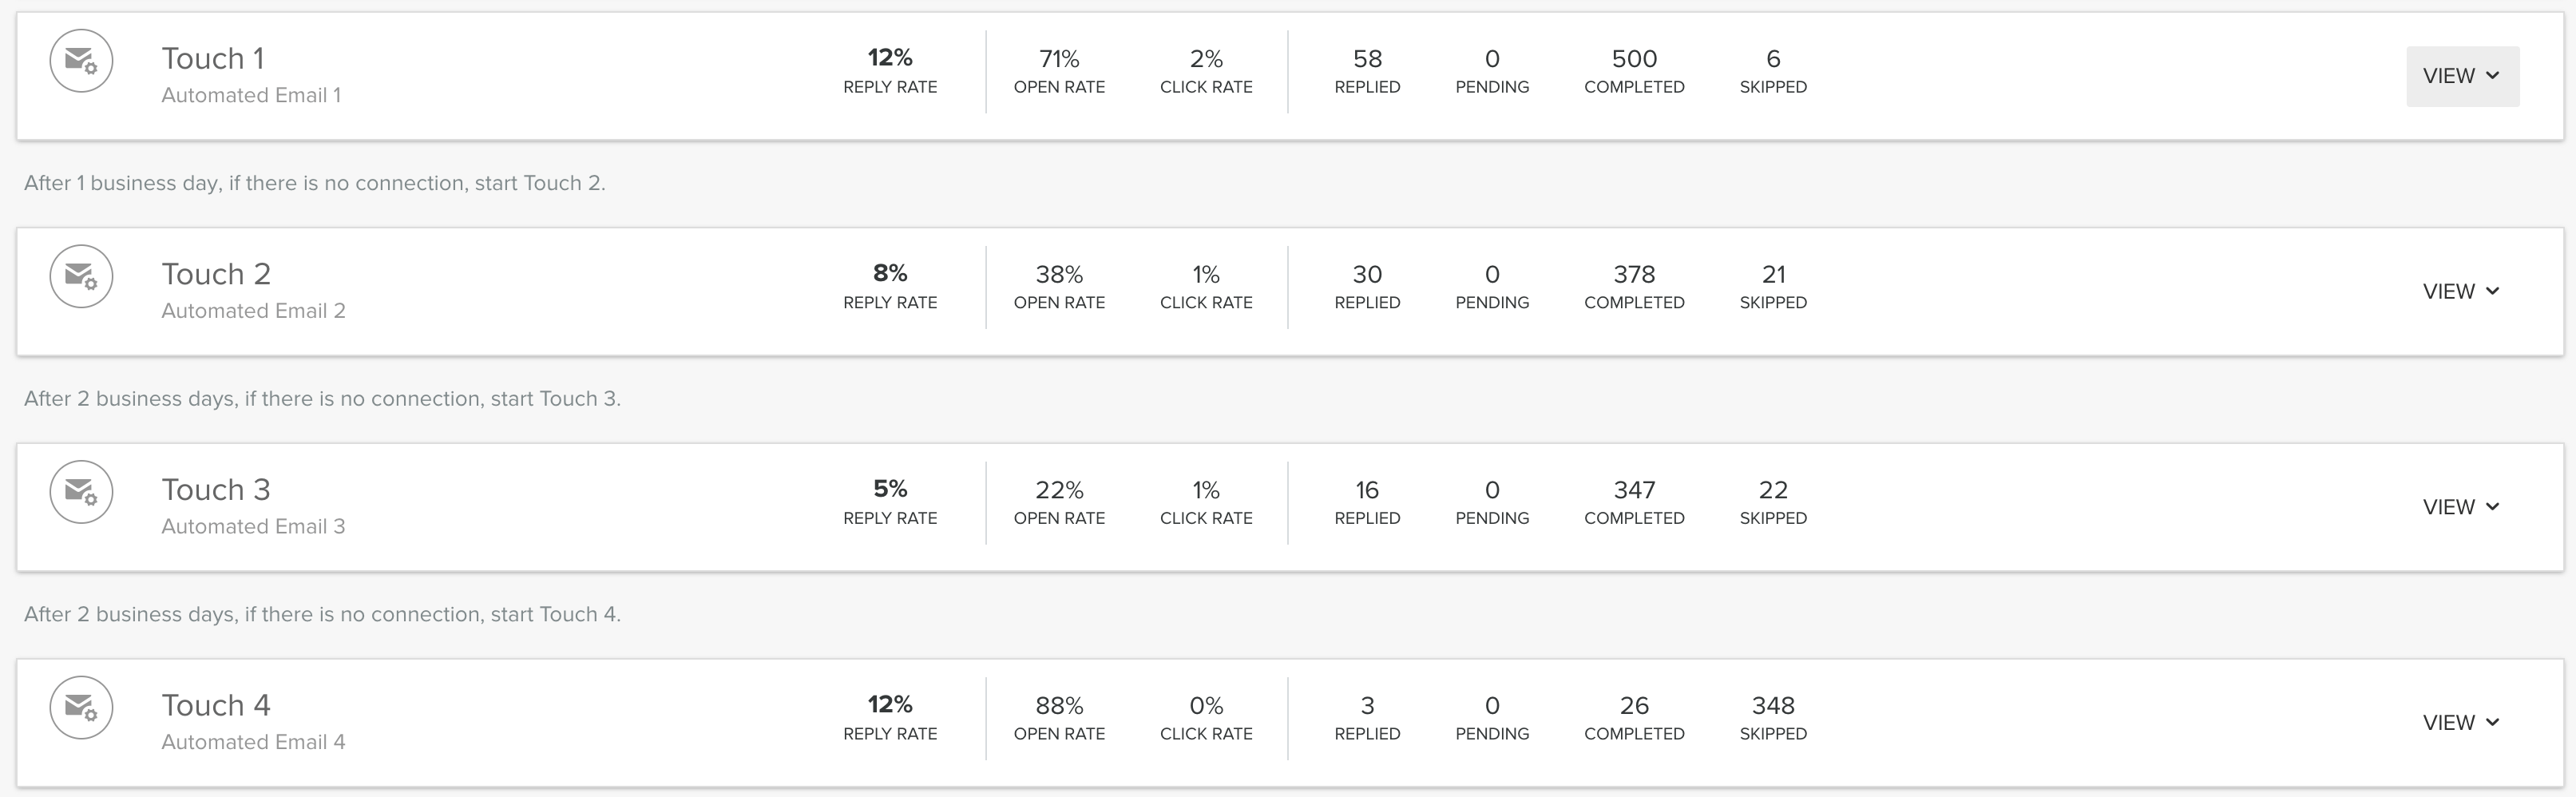Click the Touch 4 automated email icon

81,707
